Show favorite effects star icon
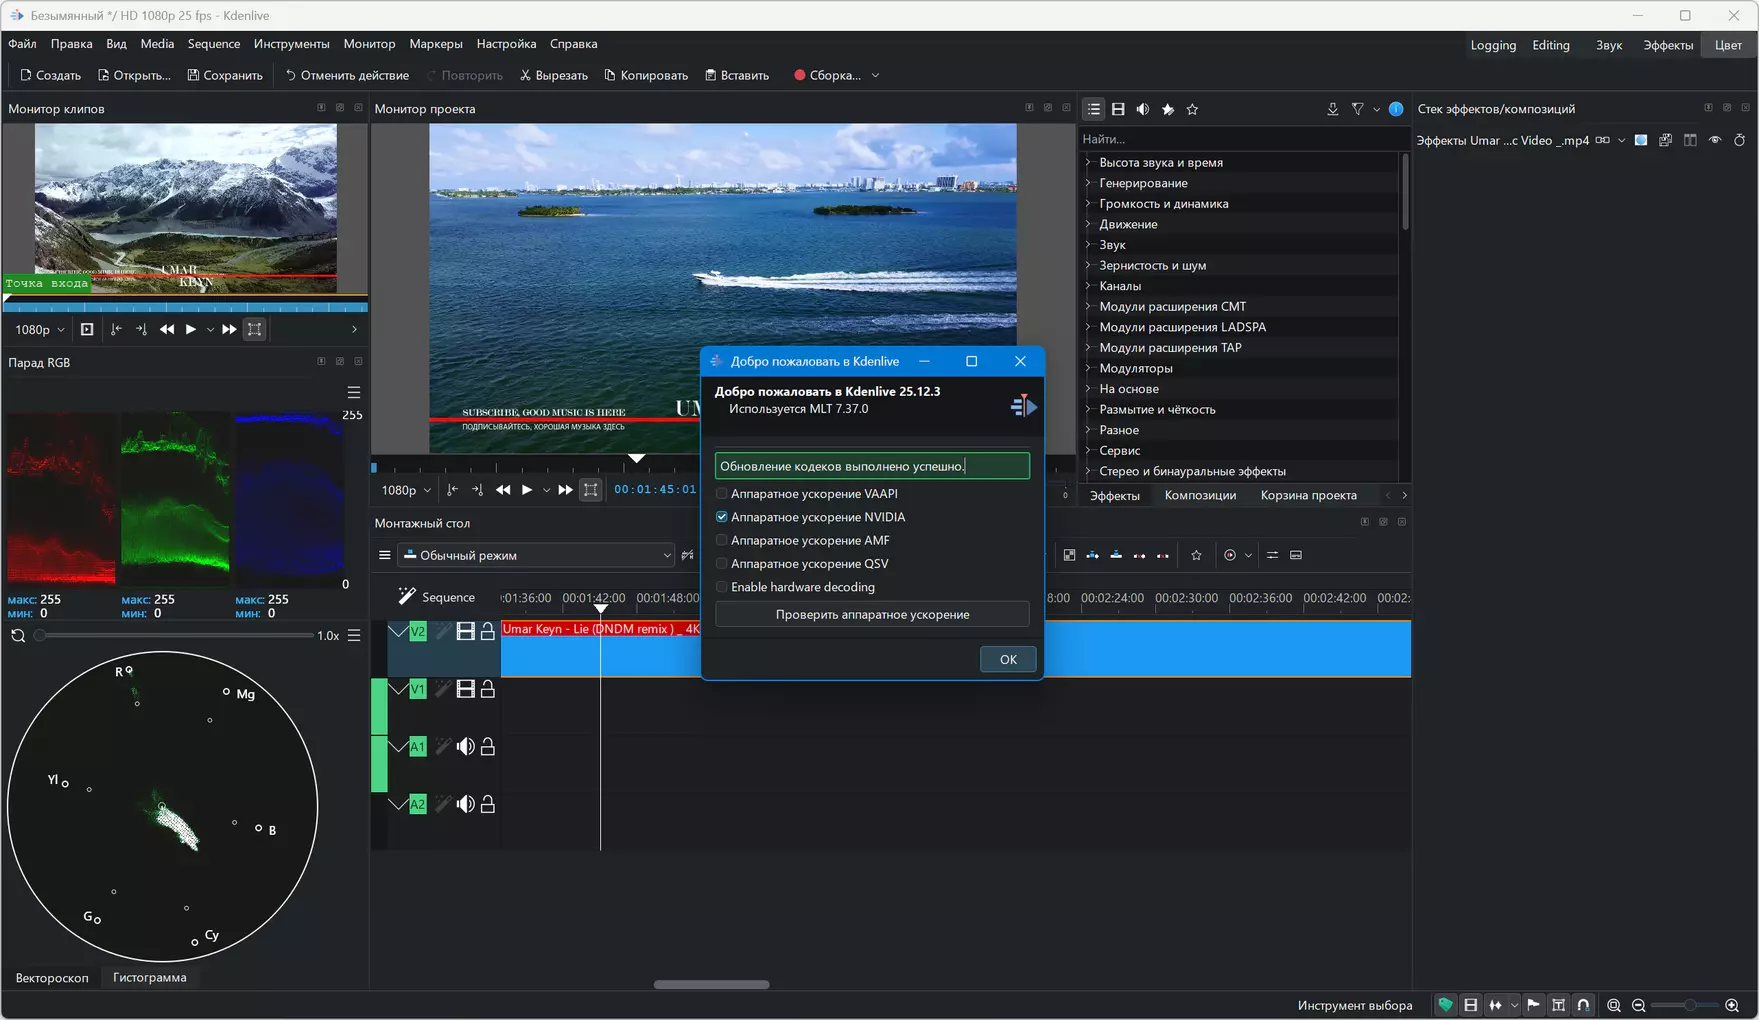Screen dimensions: 1759x1020 click(x=1192, y=109)
